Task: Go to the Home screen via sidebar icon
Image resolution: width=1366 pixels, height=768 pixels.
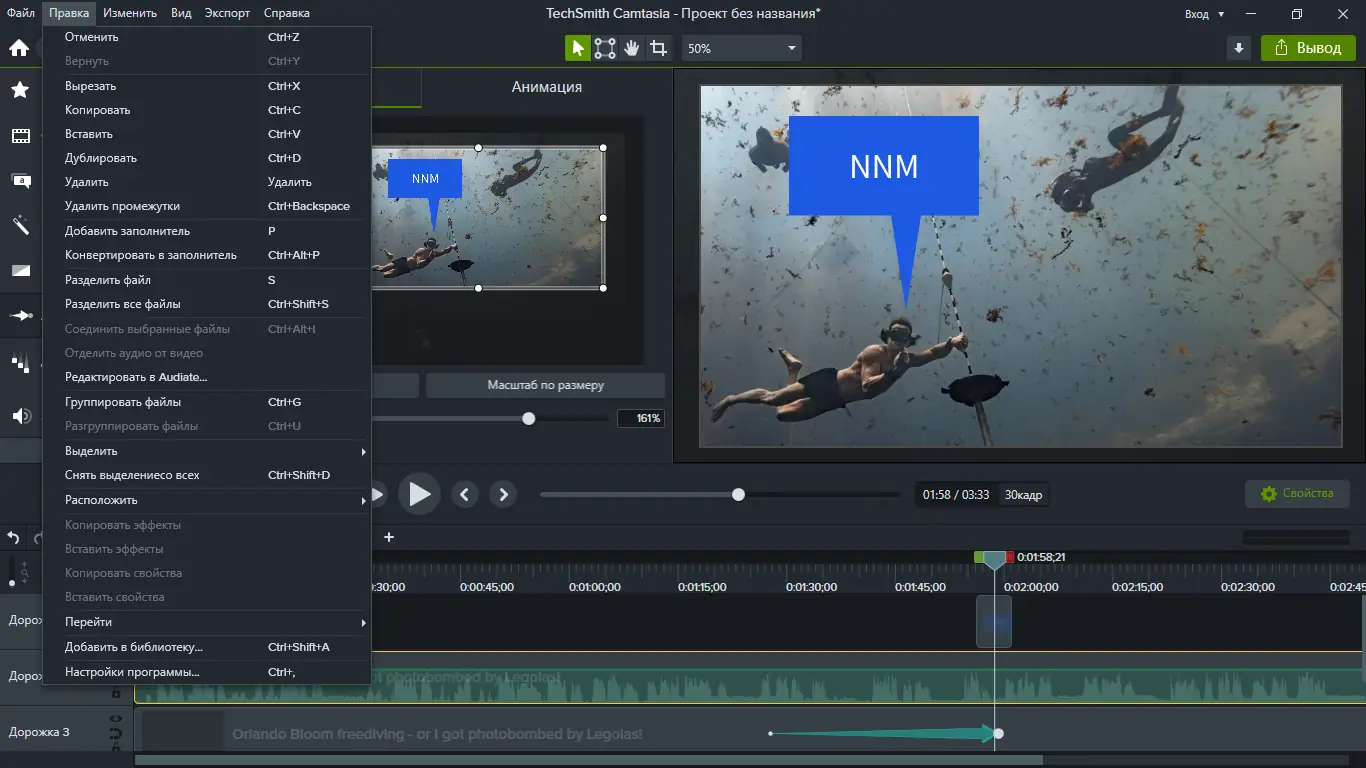Action: [21, 47]
